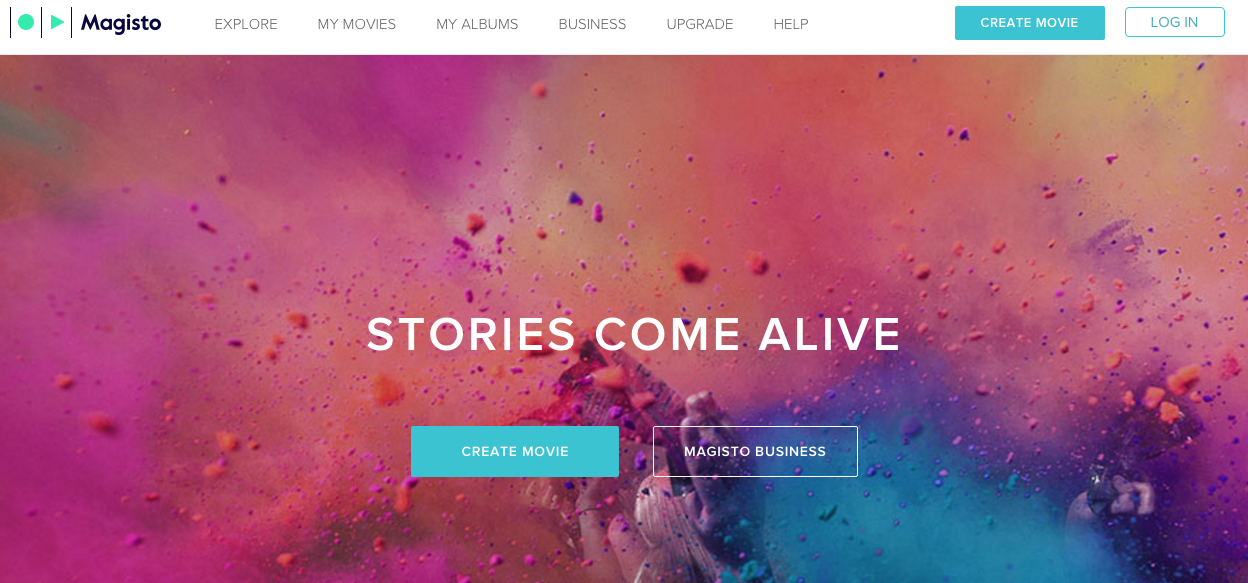Screen dimensions: 1248x583
Task: Go to MY MOVIES
Action: [357, 24]
